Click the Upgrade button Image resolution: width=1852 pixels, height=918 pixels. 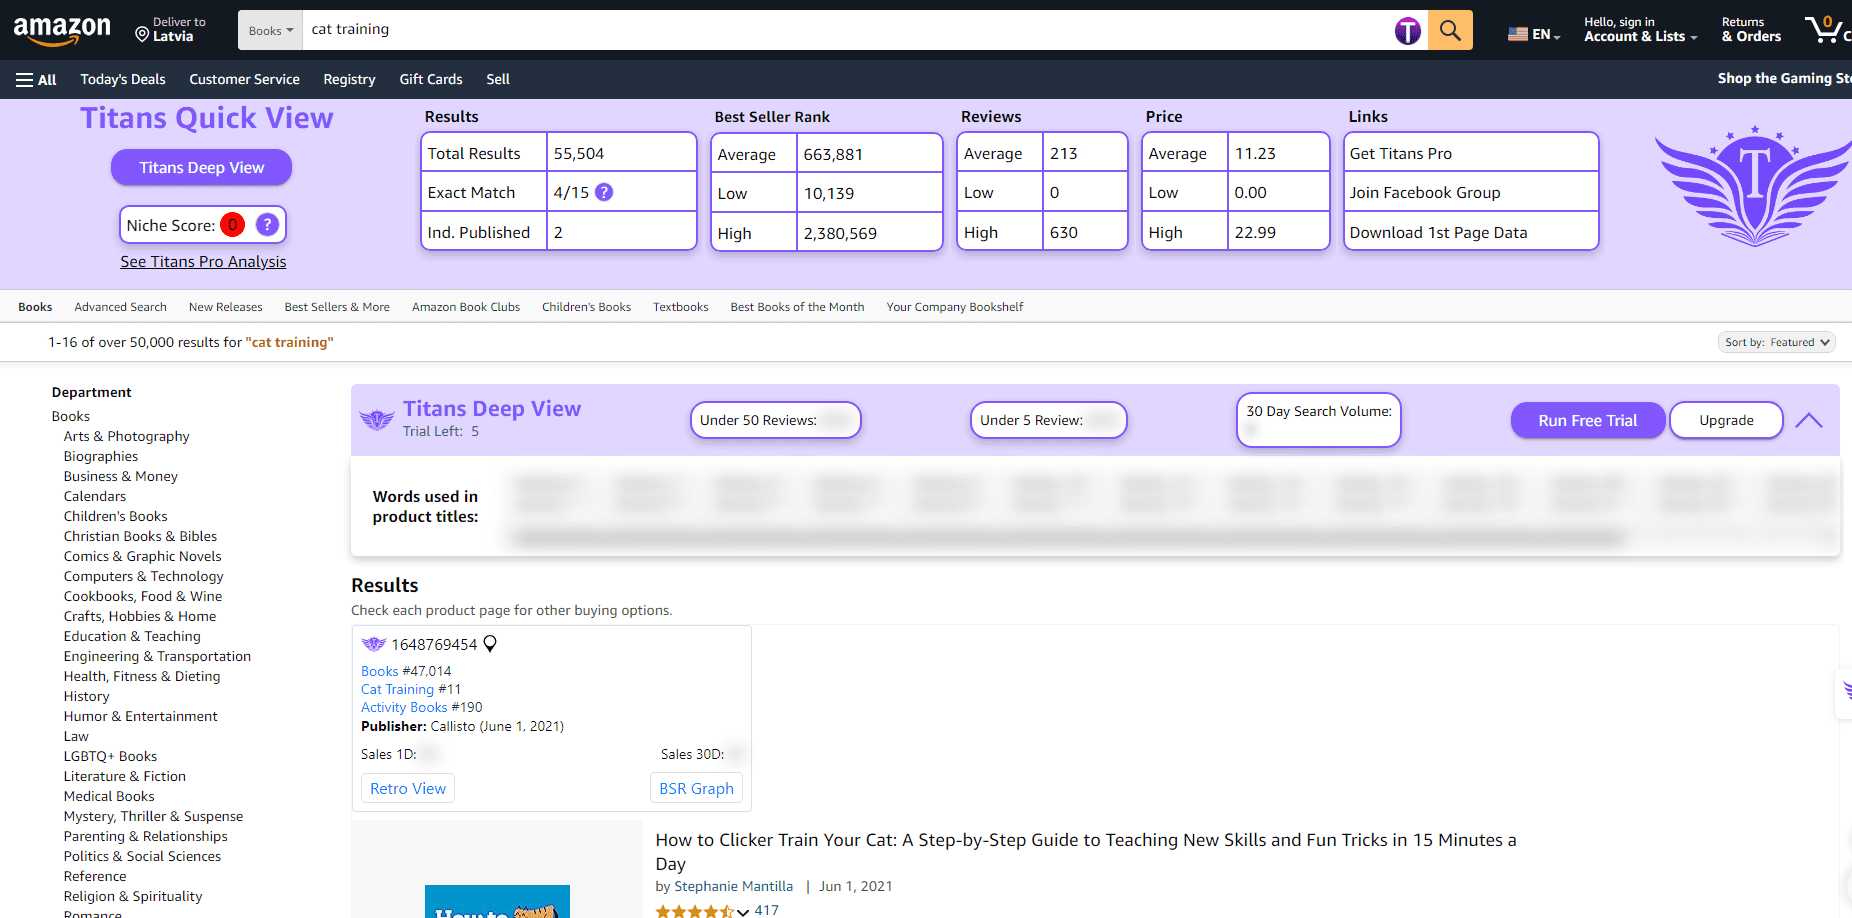click(1726, 420)
